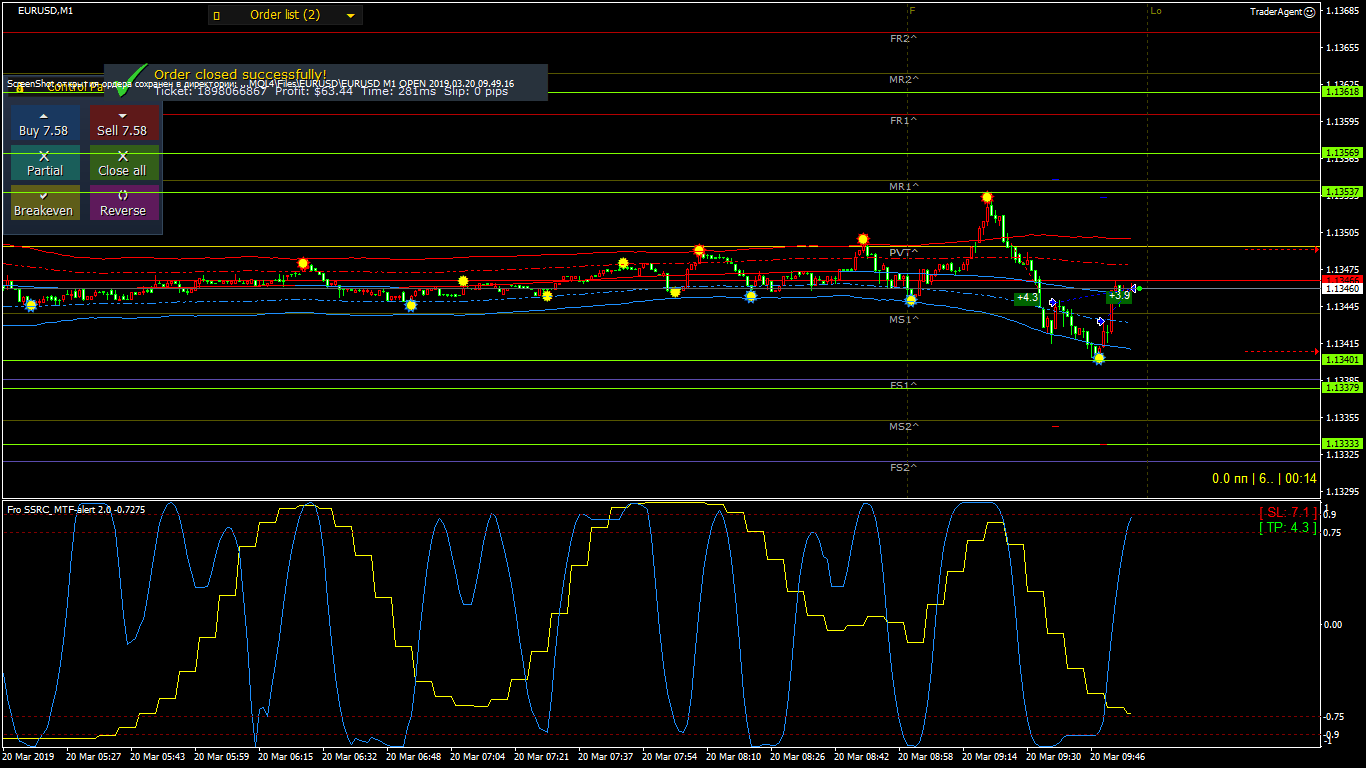1366x768 pixels.
Task: Select the MR2^ pivot level label
Action: click(904, 79)
